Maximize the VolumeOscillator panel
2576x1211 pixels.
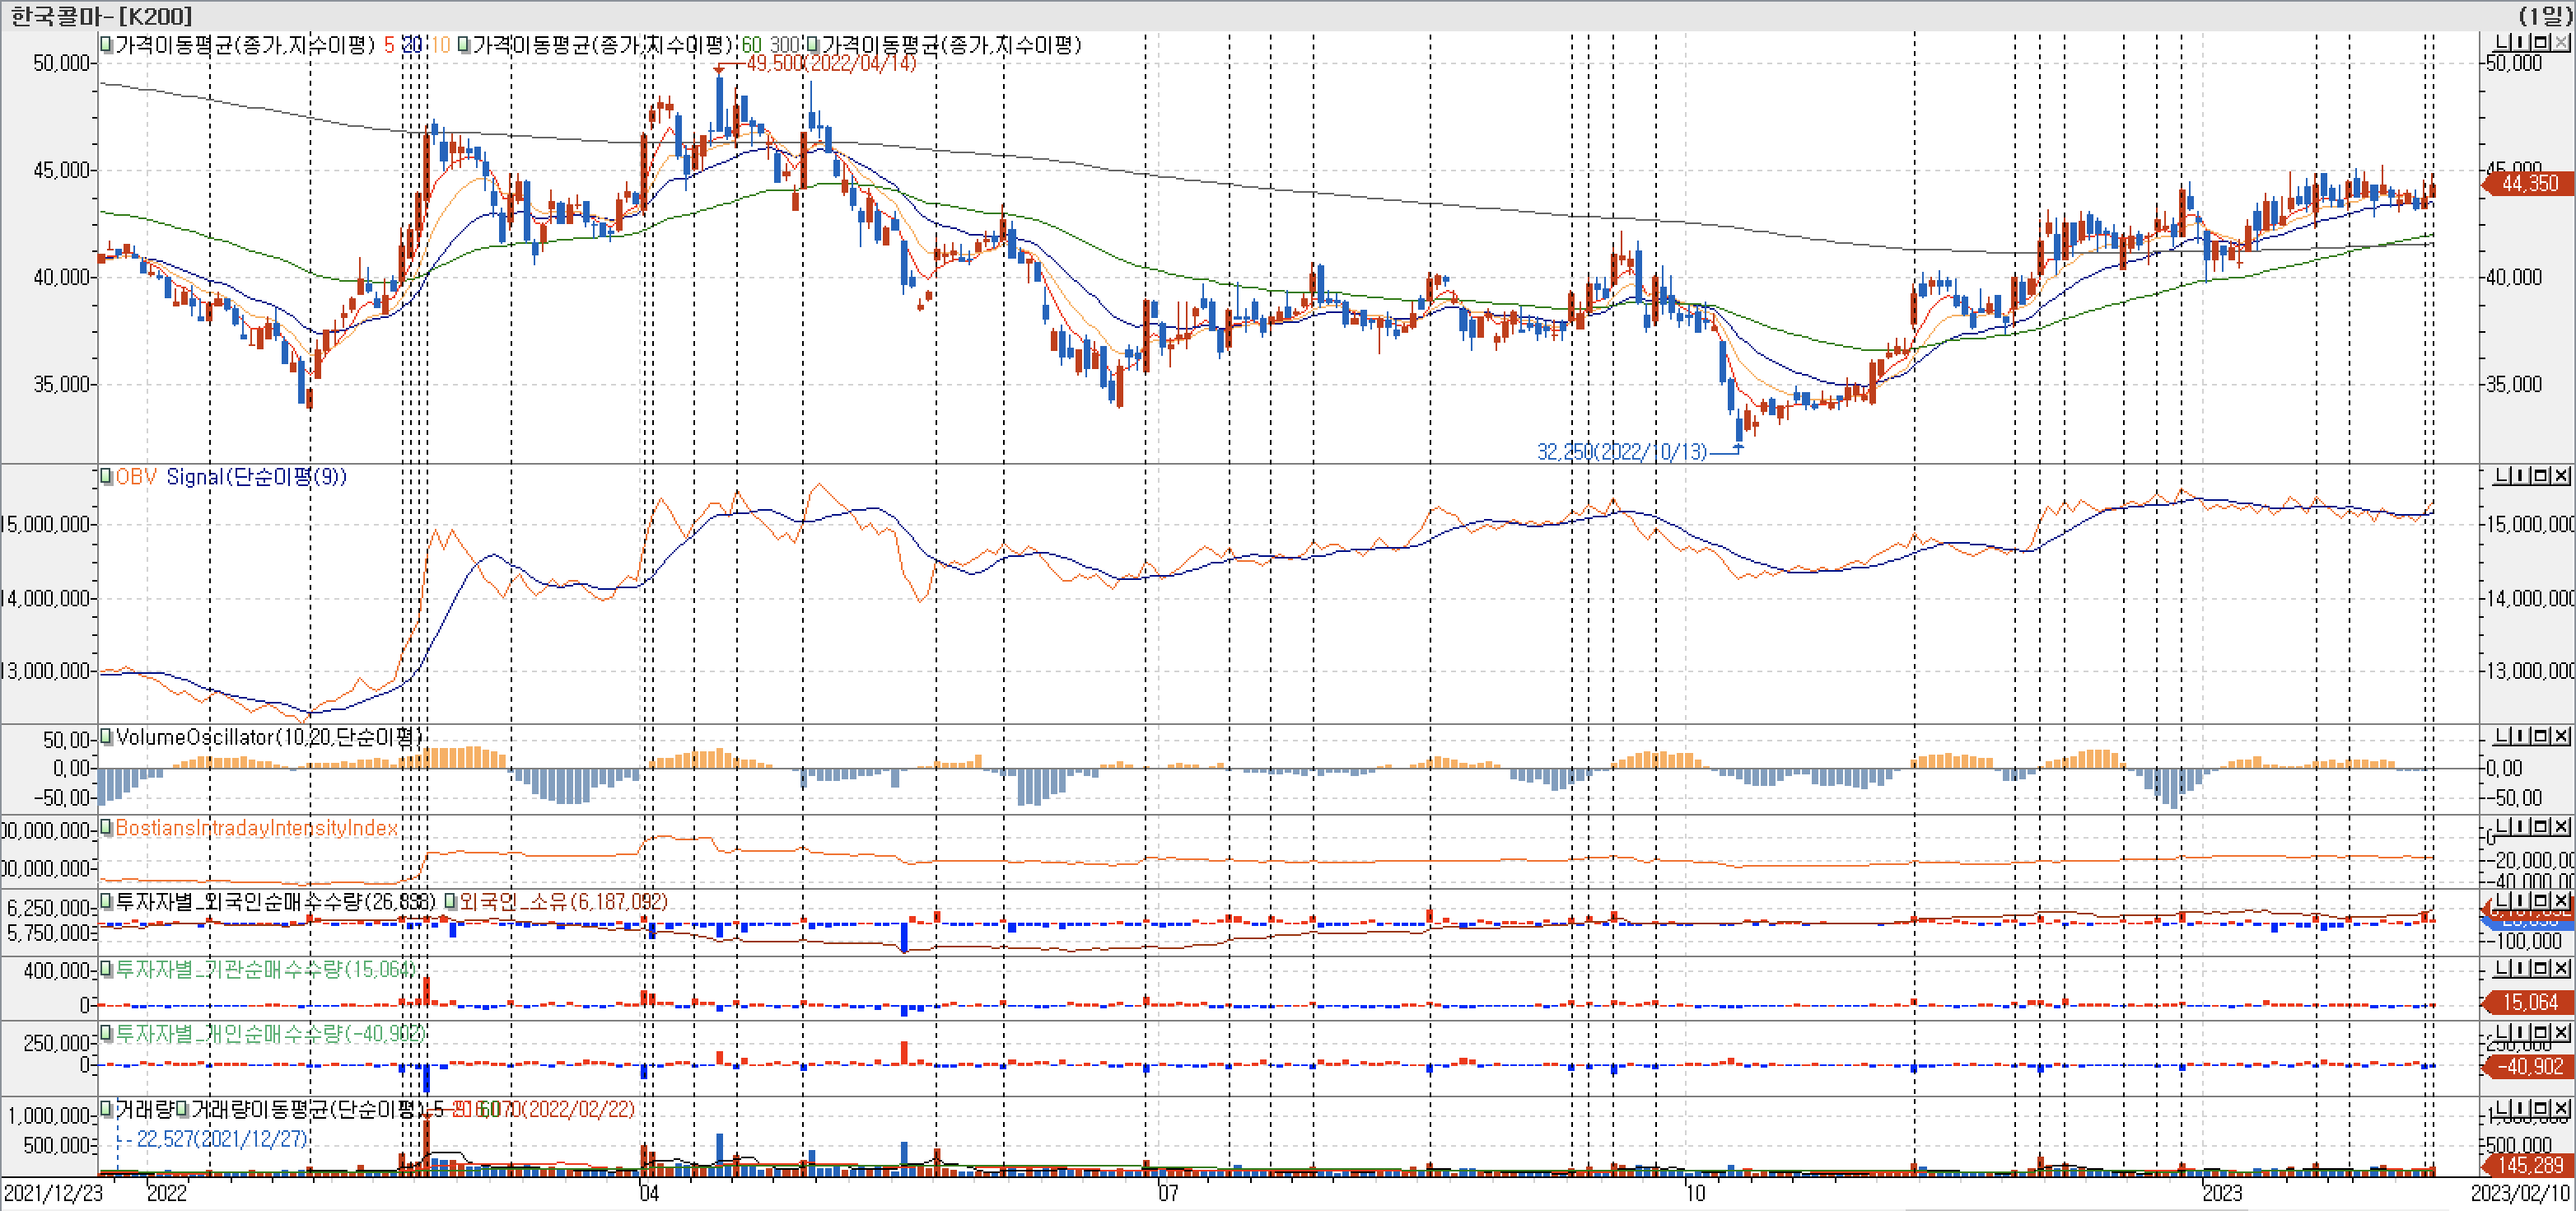pos(2541,737)
